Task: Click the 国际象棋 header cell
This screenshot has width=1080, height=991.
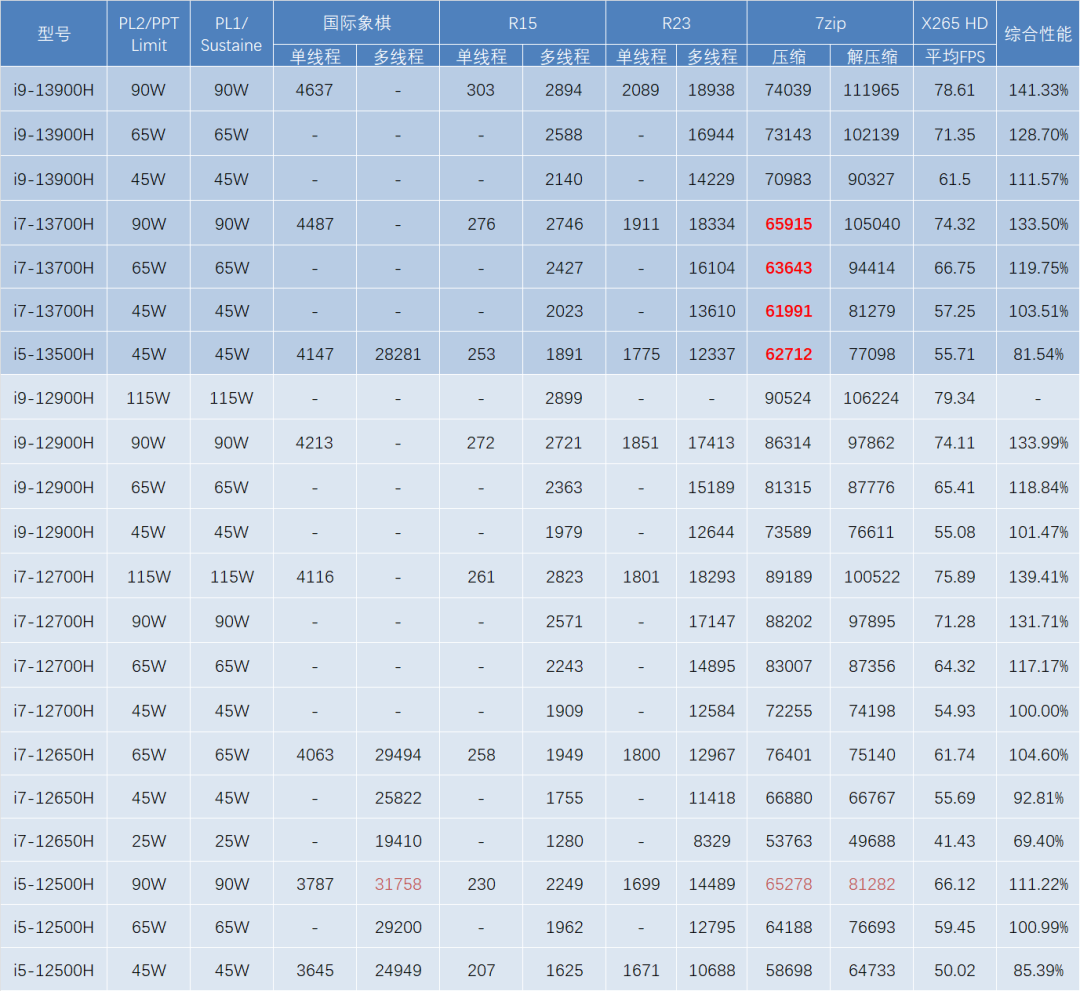Action: (356, 23)
